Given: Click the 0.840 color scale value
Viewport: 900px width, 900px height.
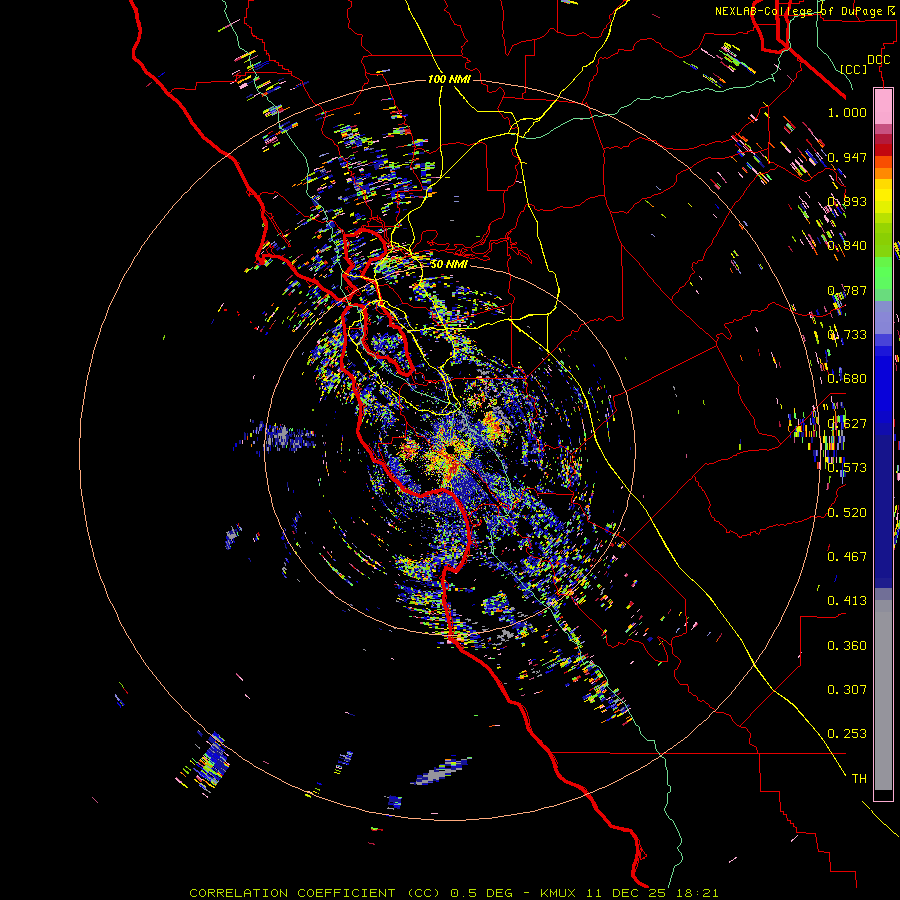Looking at the screenshot, I should pyautogui.click(x=847, y=246).
